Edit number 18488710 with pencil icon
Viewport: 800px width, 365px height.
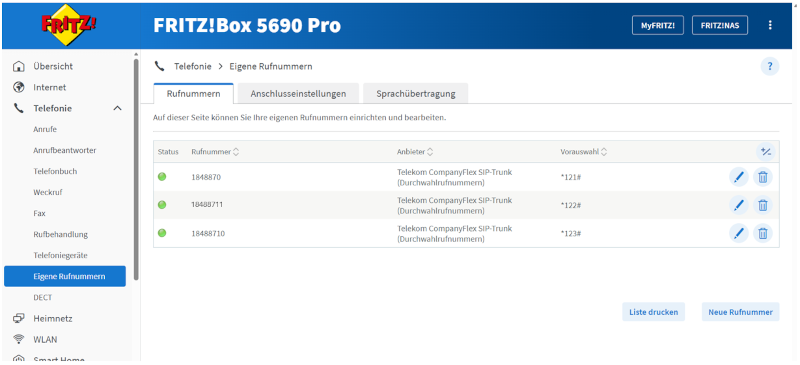738,233
